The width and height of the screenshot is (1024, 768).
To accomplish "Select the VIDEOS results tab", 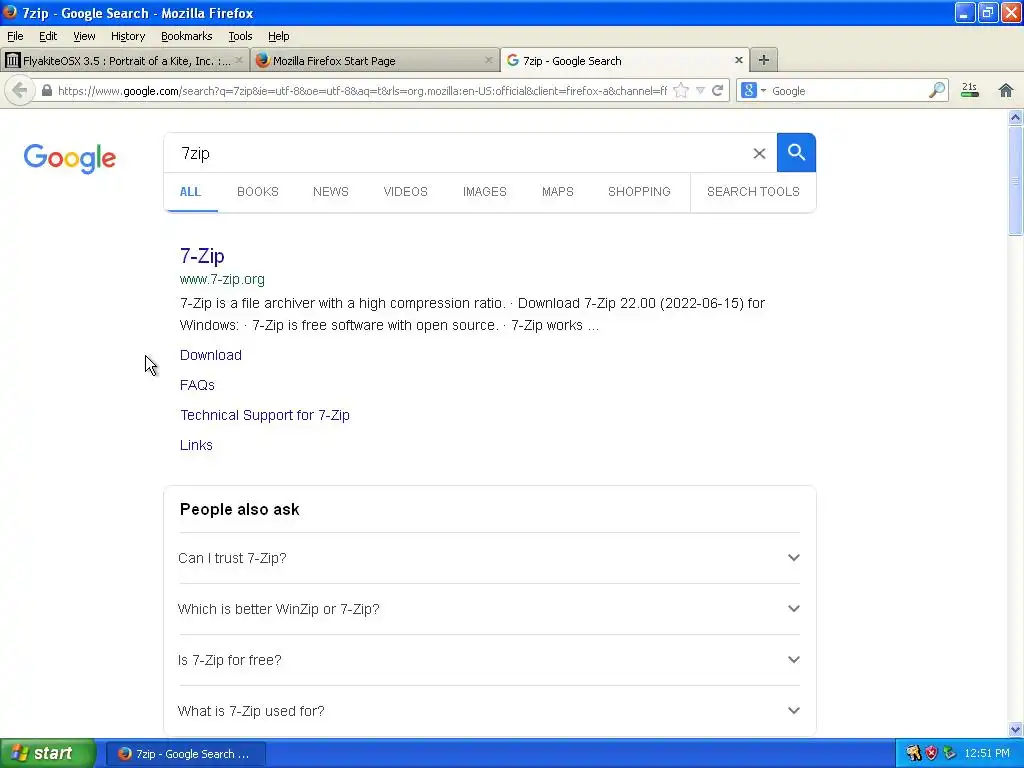I will (406, 191).
